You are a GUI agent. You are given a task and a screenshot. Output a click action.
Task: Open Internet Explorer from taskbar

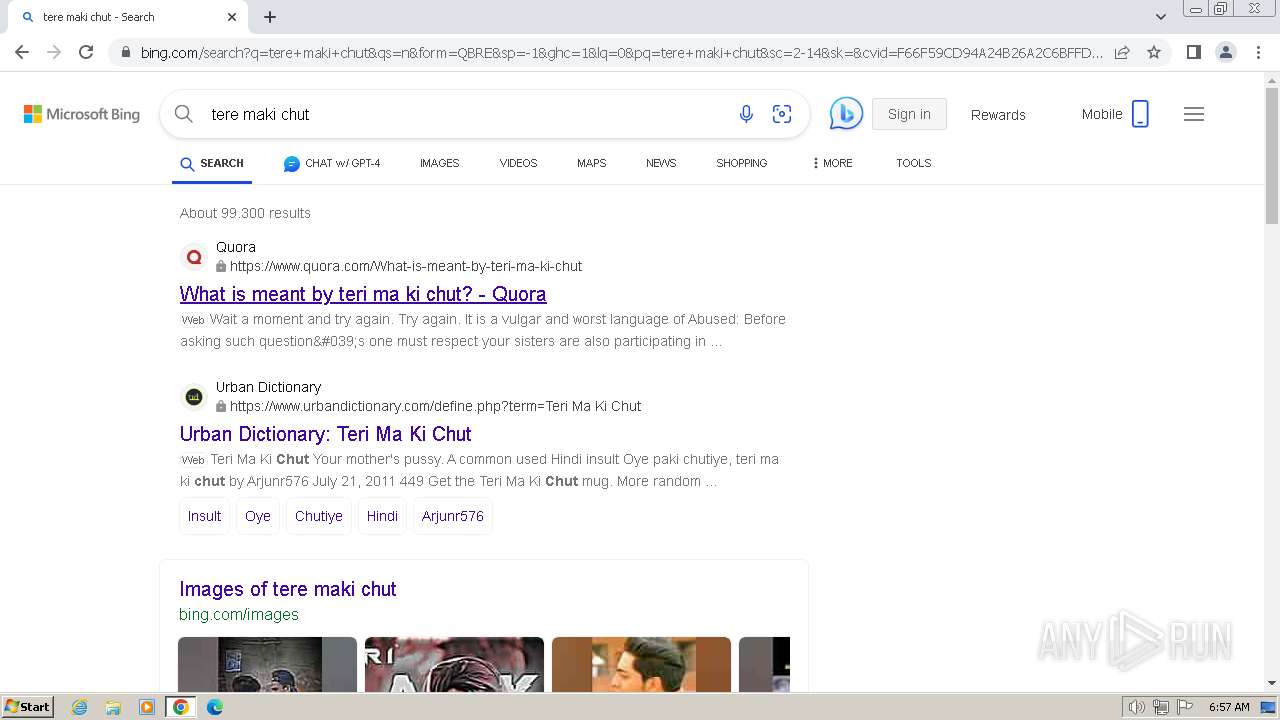(80, 707)
